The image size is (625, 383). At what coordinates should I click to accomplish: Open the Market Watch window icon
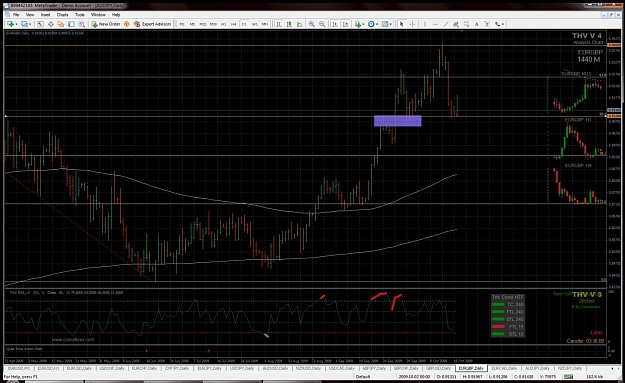40,24
